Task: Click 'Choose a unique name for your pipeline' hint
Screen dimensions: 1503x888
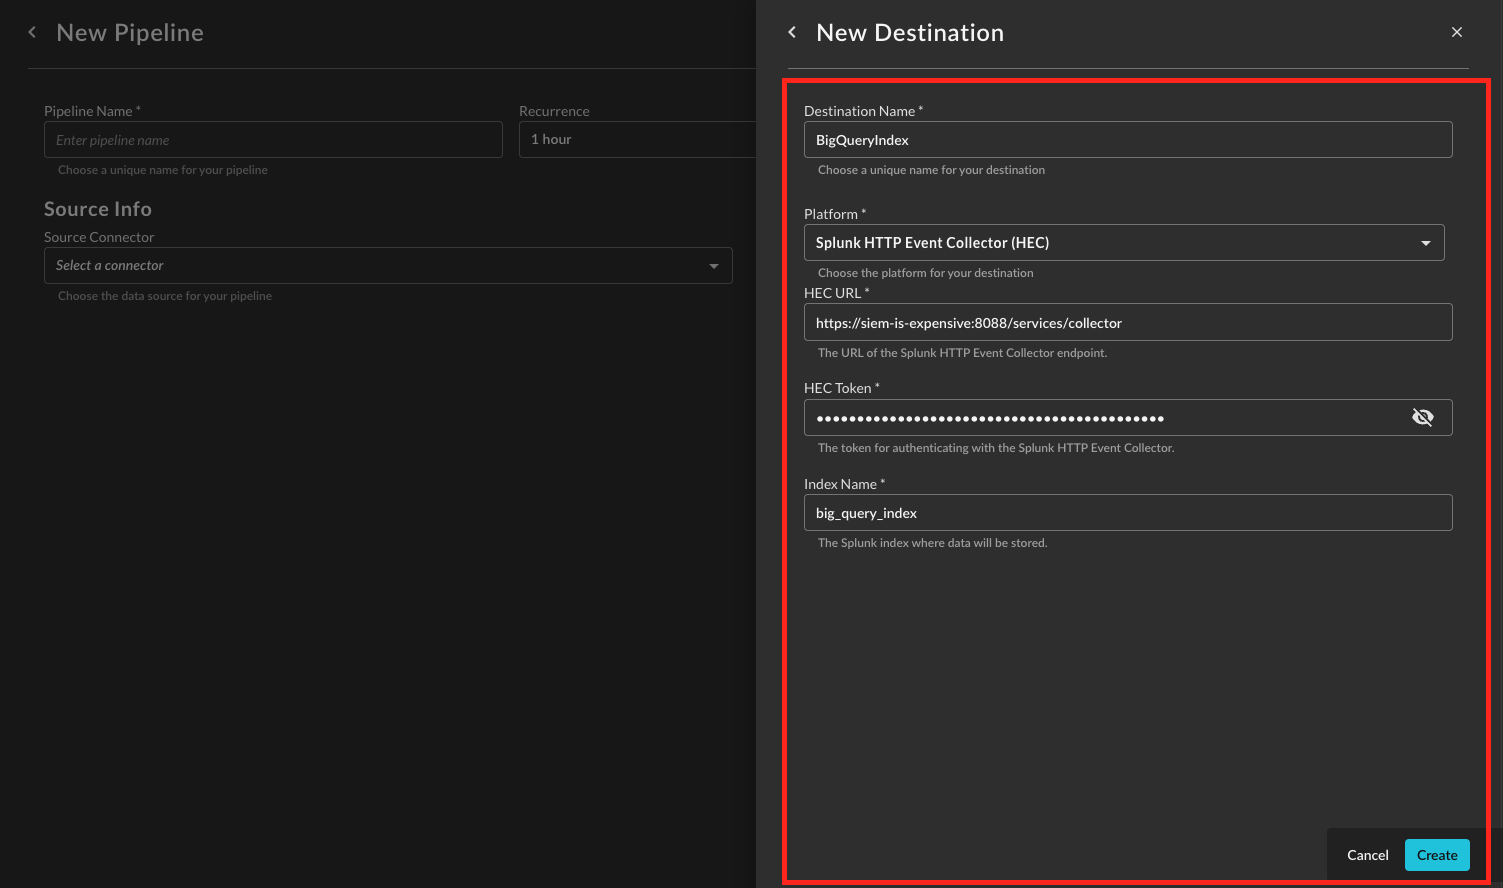Action: pos(163,170)
